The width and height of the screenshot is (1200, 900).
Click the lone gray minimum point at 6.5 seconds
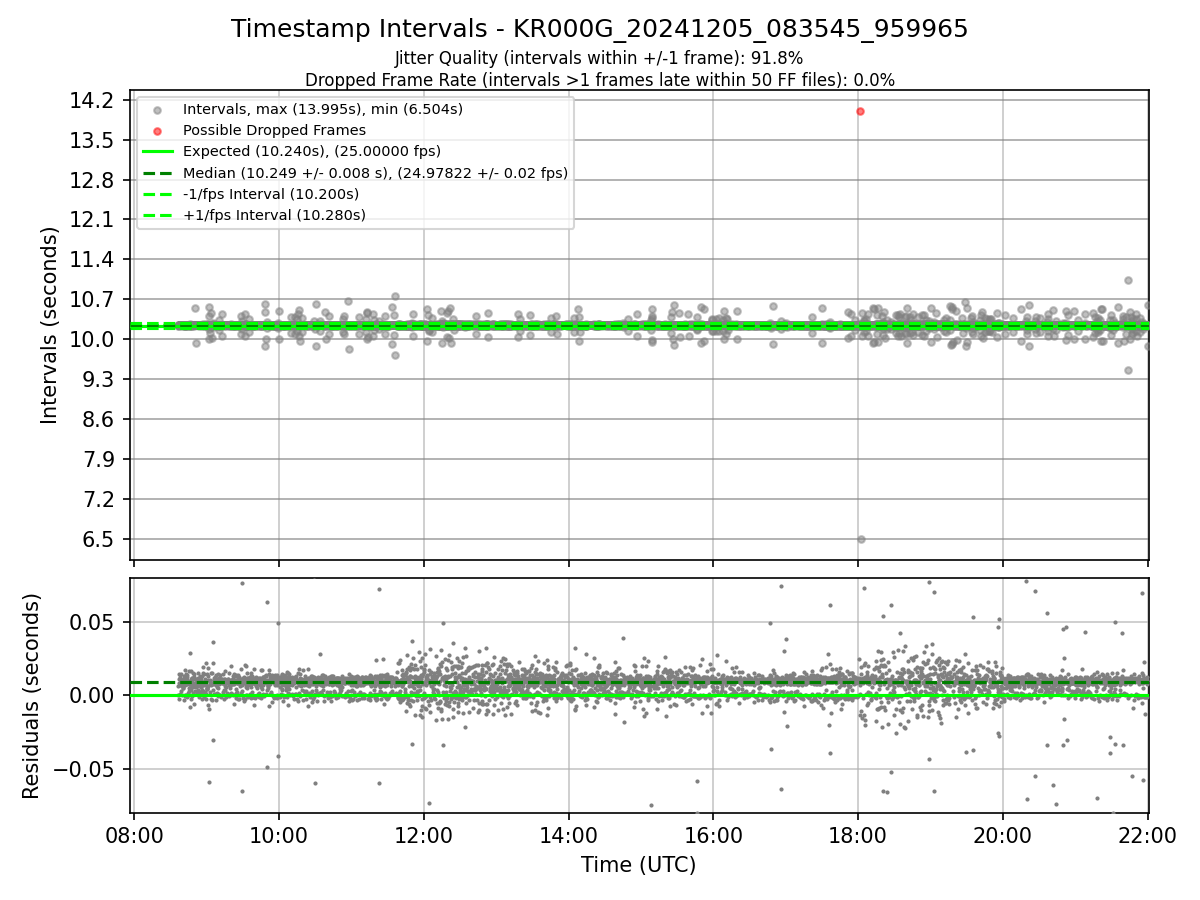coord(861,539)
